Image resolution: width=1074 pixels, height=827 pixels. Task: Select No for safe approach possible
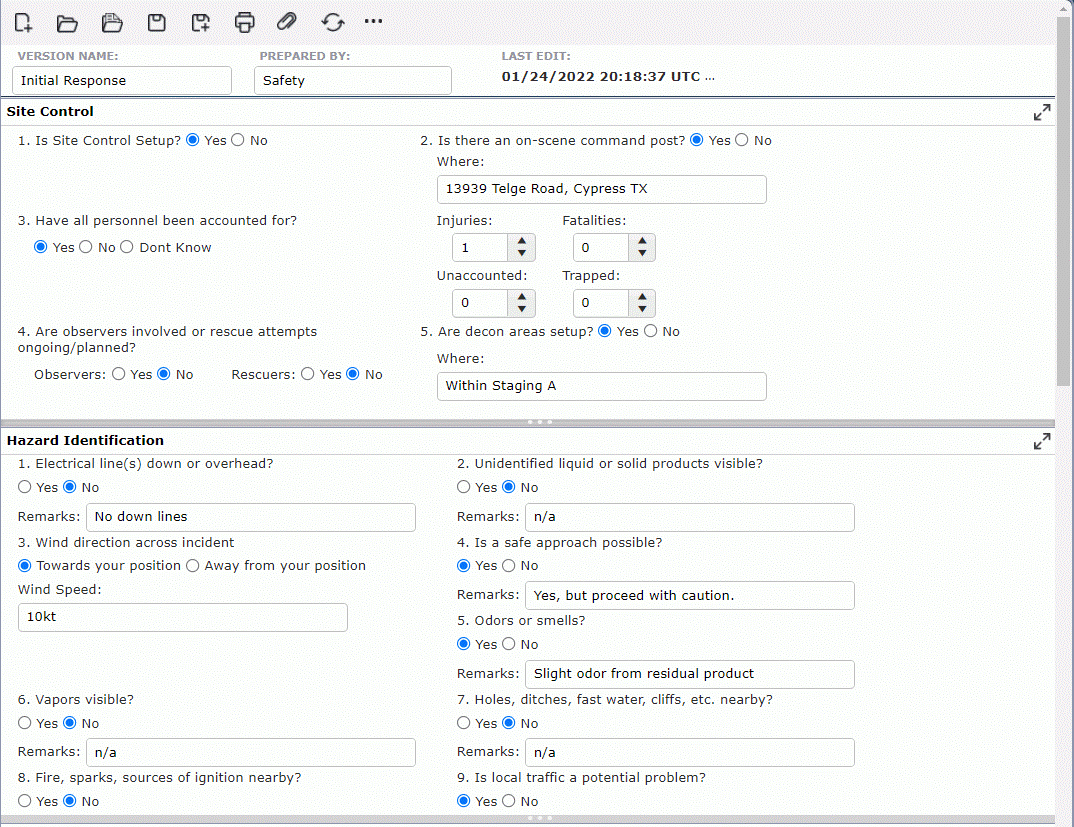pyautogui.click(x=511, y=565)
